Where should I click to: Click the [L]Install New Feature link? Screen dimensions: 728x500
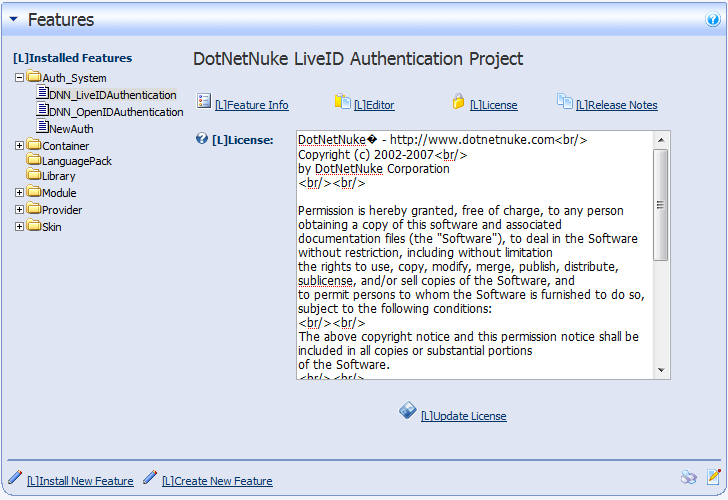tap(80, 481)
